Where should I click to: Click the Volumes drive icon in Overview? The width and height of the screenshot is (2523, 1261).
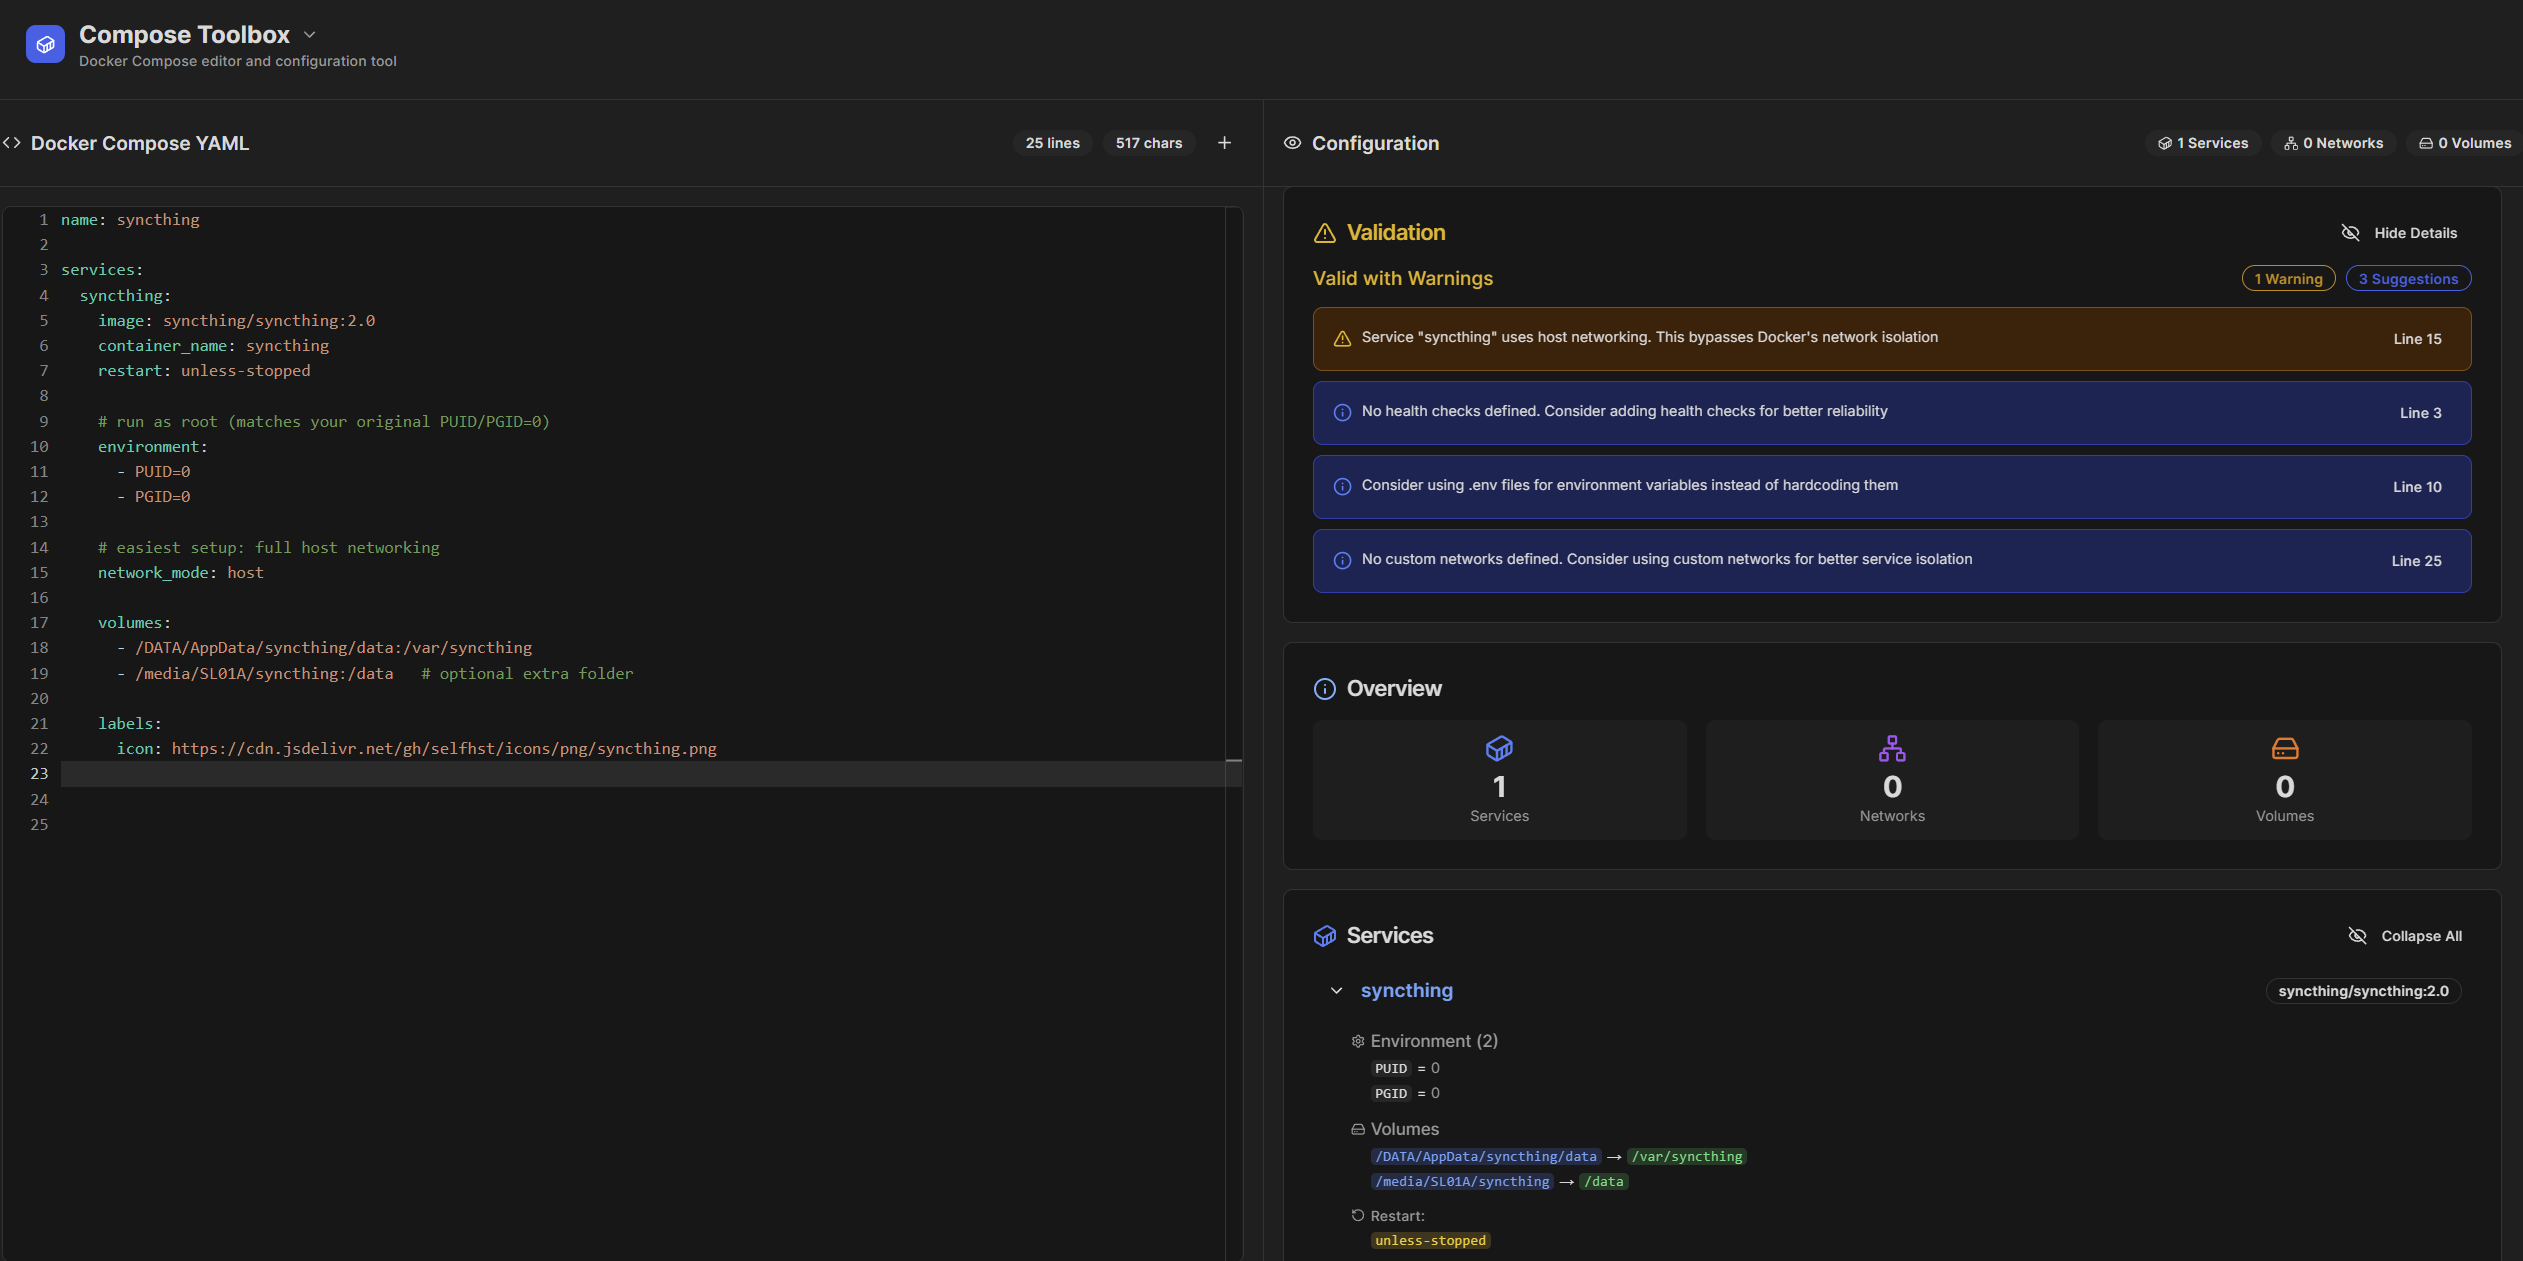point(2284,748)
